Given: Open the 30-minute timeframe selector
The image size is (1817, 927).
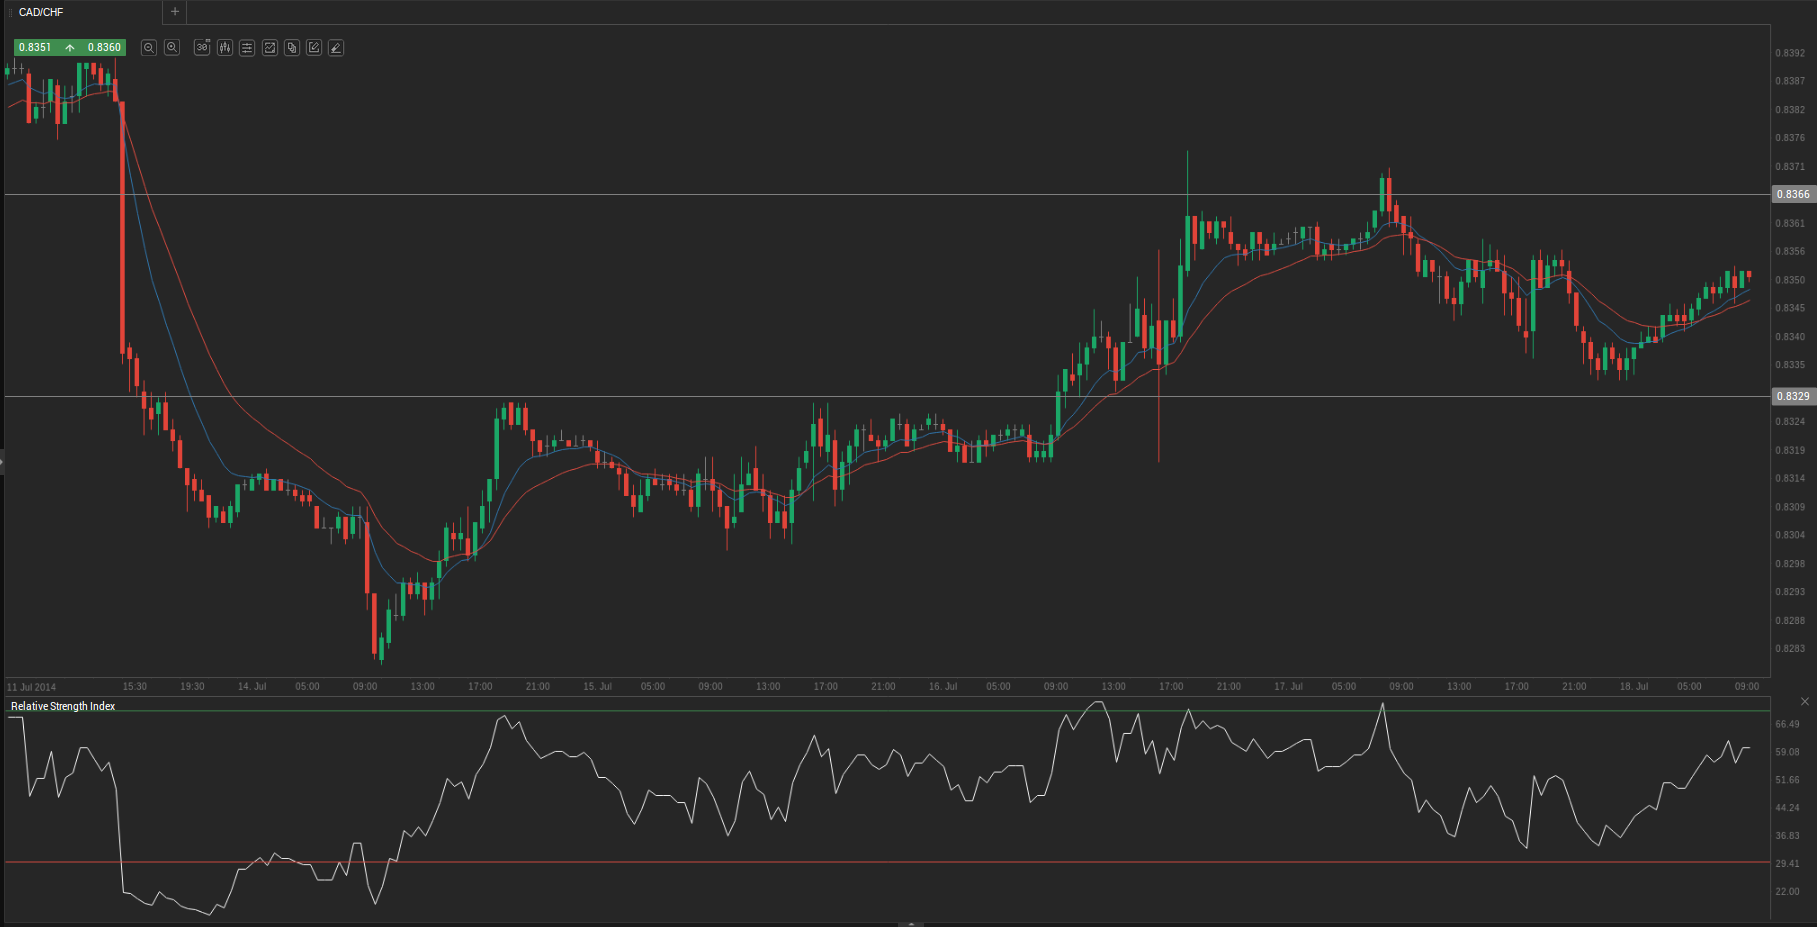Looking at the screenshot, I should (x=202, y=48).
